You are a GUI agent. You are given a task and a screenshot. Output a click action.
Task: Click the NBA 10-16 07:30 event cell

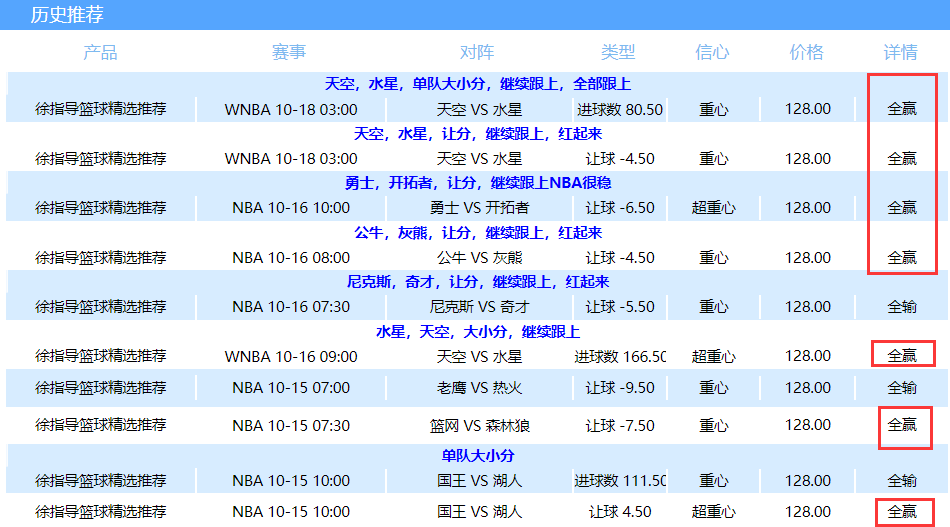291,307
